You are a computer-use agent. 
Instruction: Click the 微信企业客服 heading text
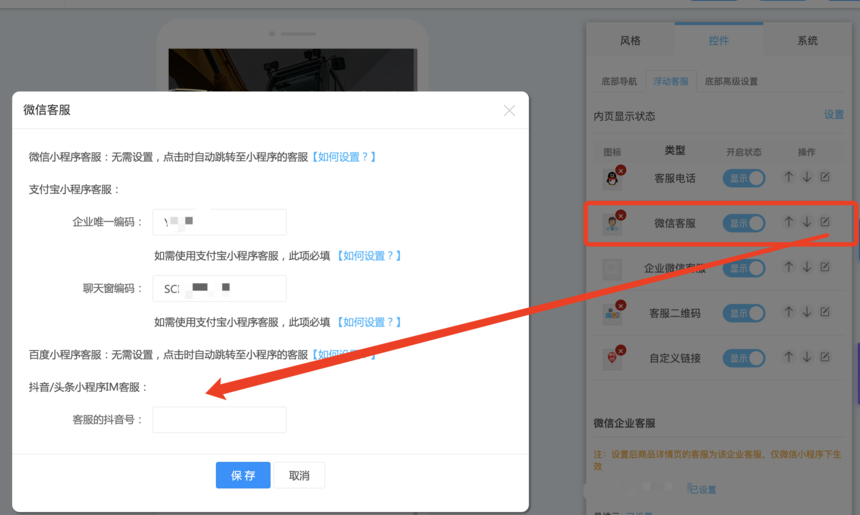point(625,423)
